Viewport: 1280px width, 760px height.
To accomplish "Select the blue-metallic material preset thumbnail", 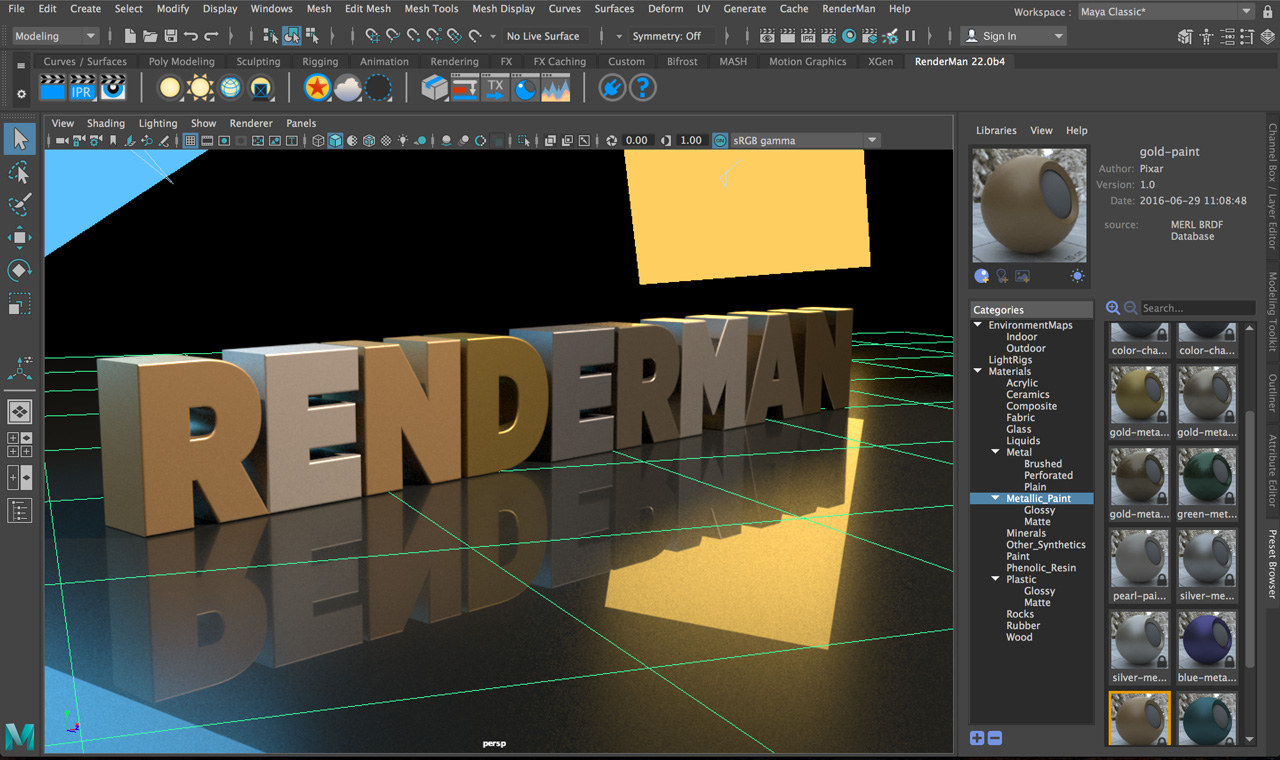I will (x=1207, y=642).
